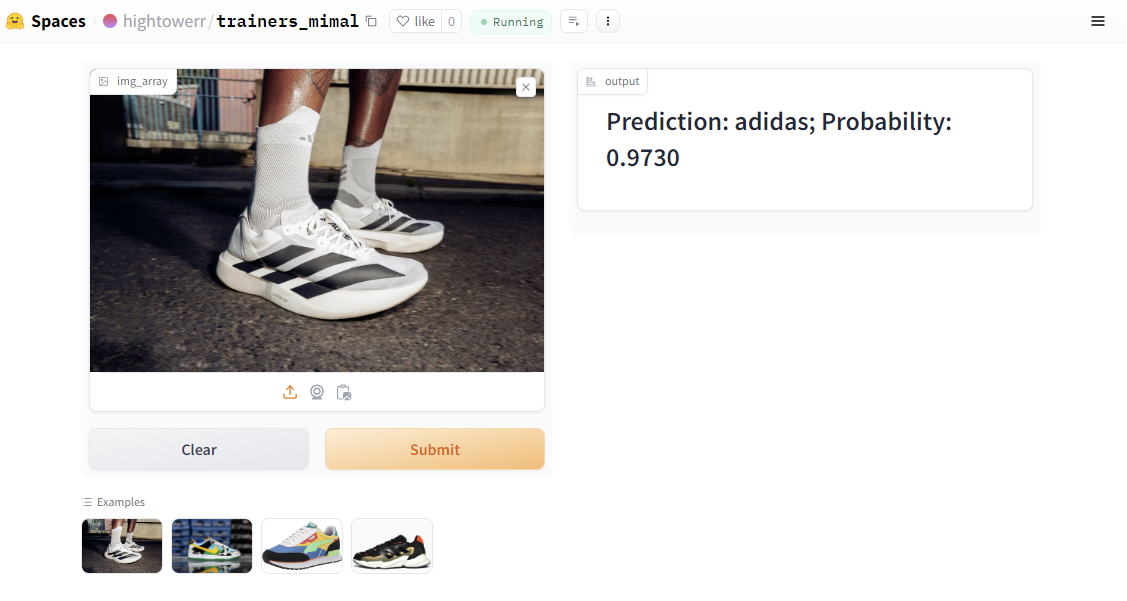Click the Submit button
The height and width of the screenshot is (601, 1127).
point(435,449)
